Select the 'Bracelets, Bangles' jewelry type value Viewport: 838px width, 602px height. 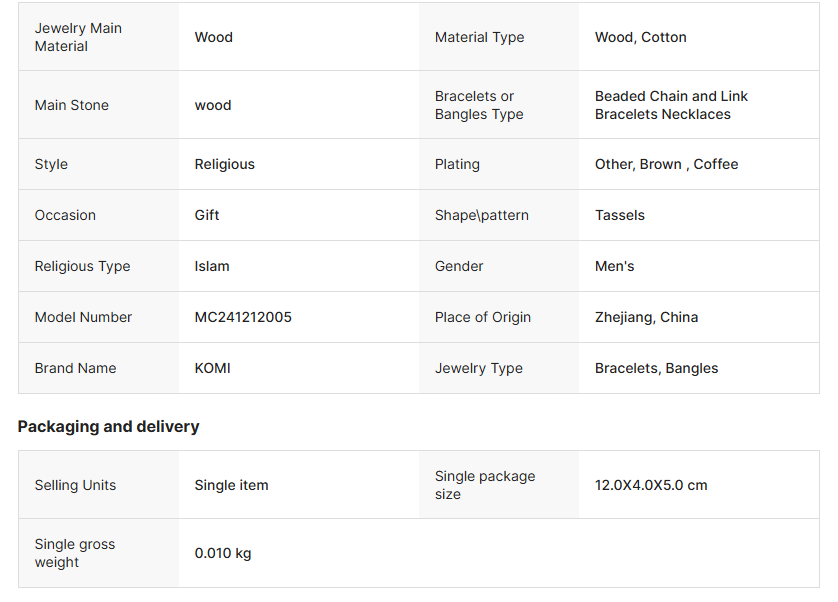coord(656,368)
